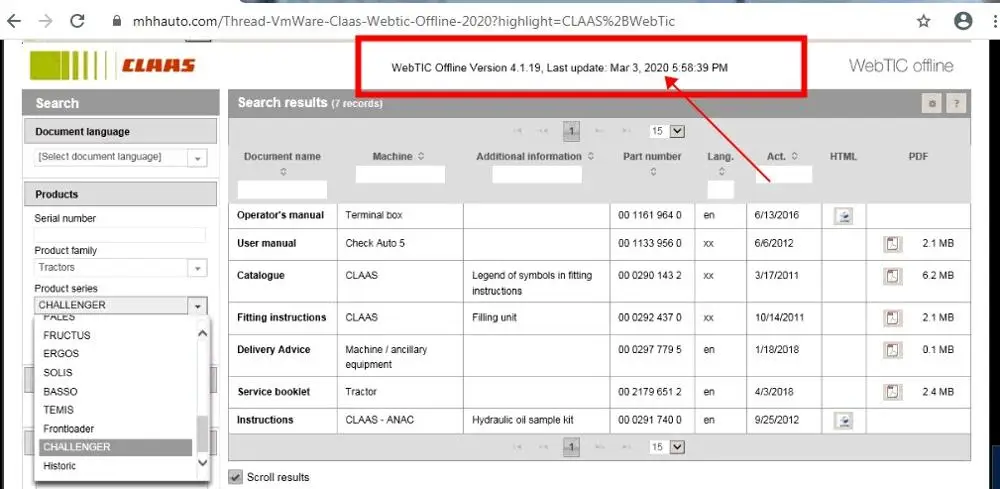This screenshot has height=489, width=1000.
Task: Click the settings gear in Search results header
Action: click(932, 103)
